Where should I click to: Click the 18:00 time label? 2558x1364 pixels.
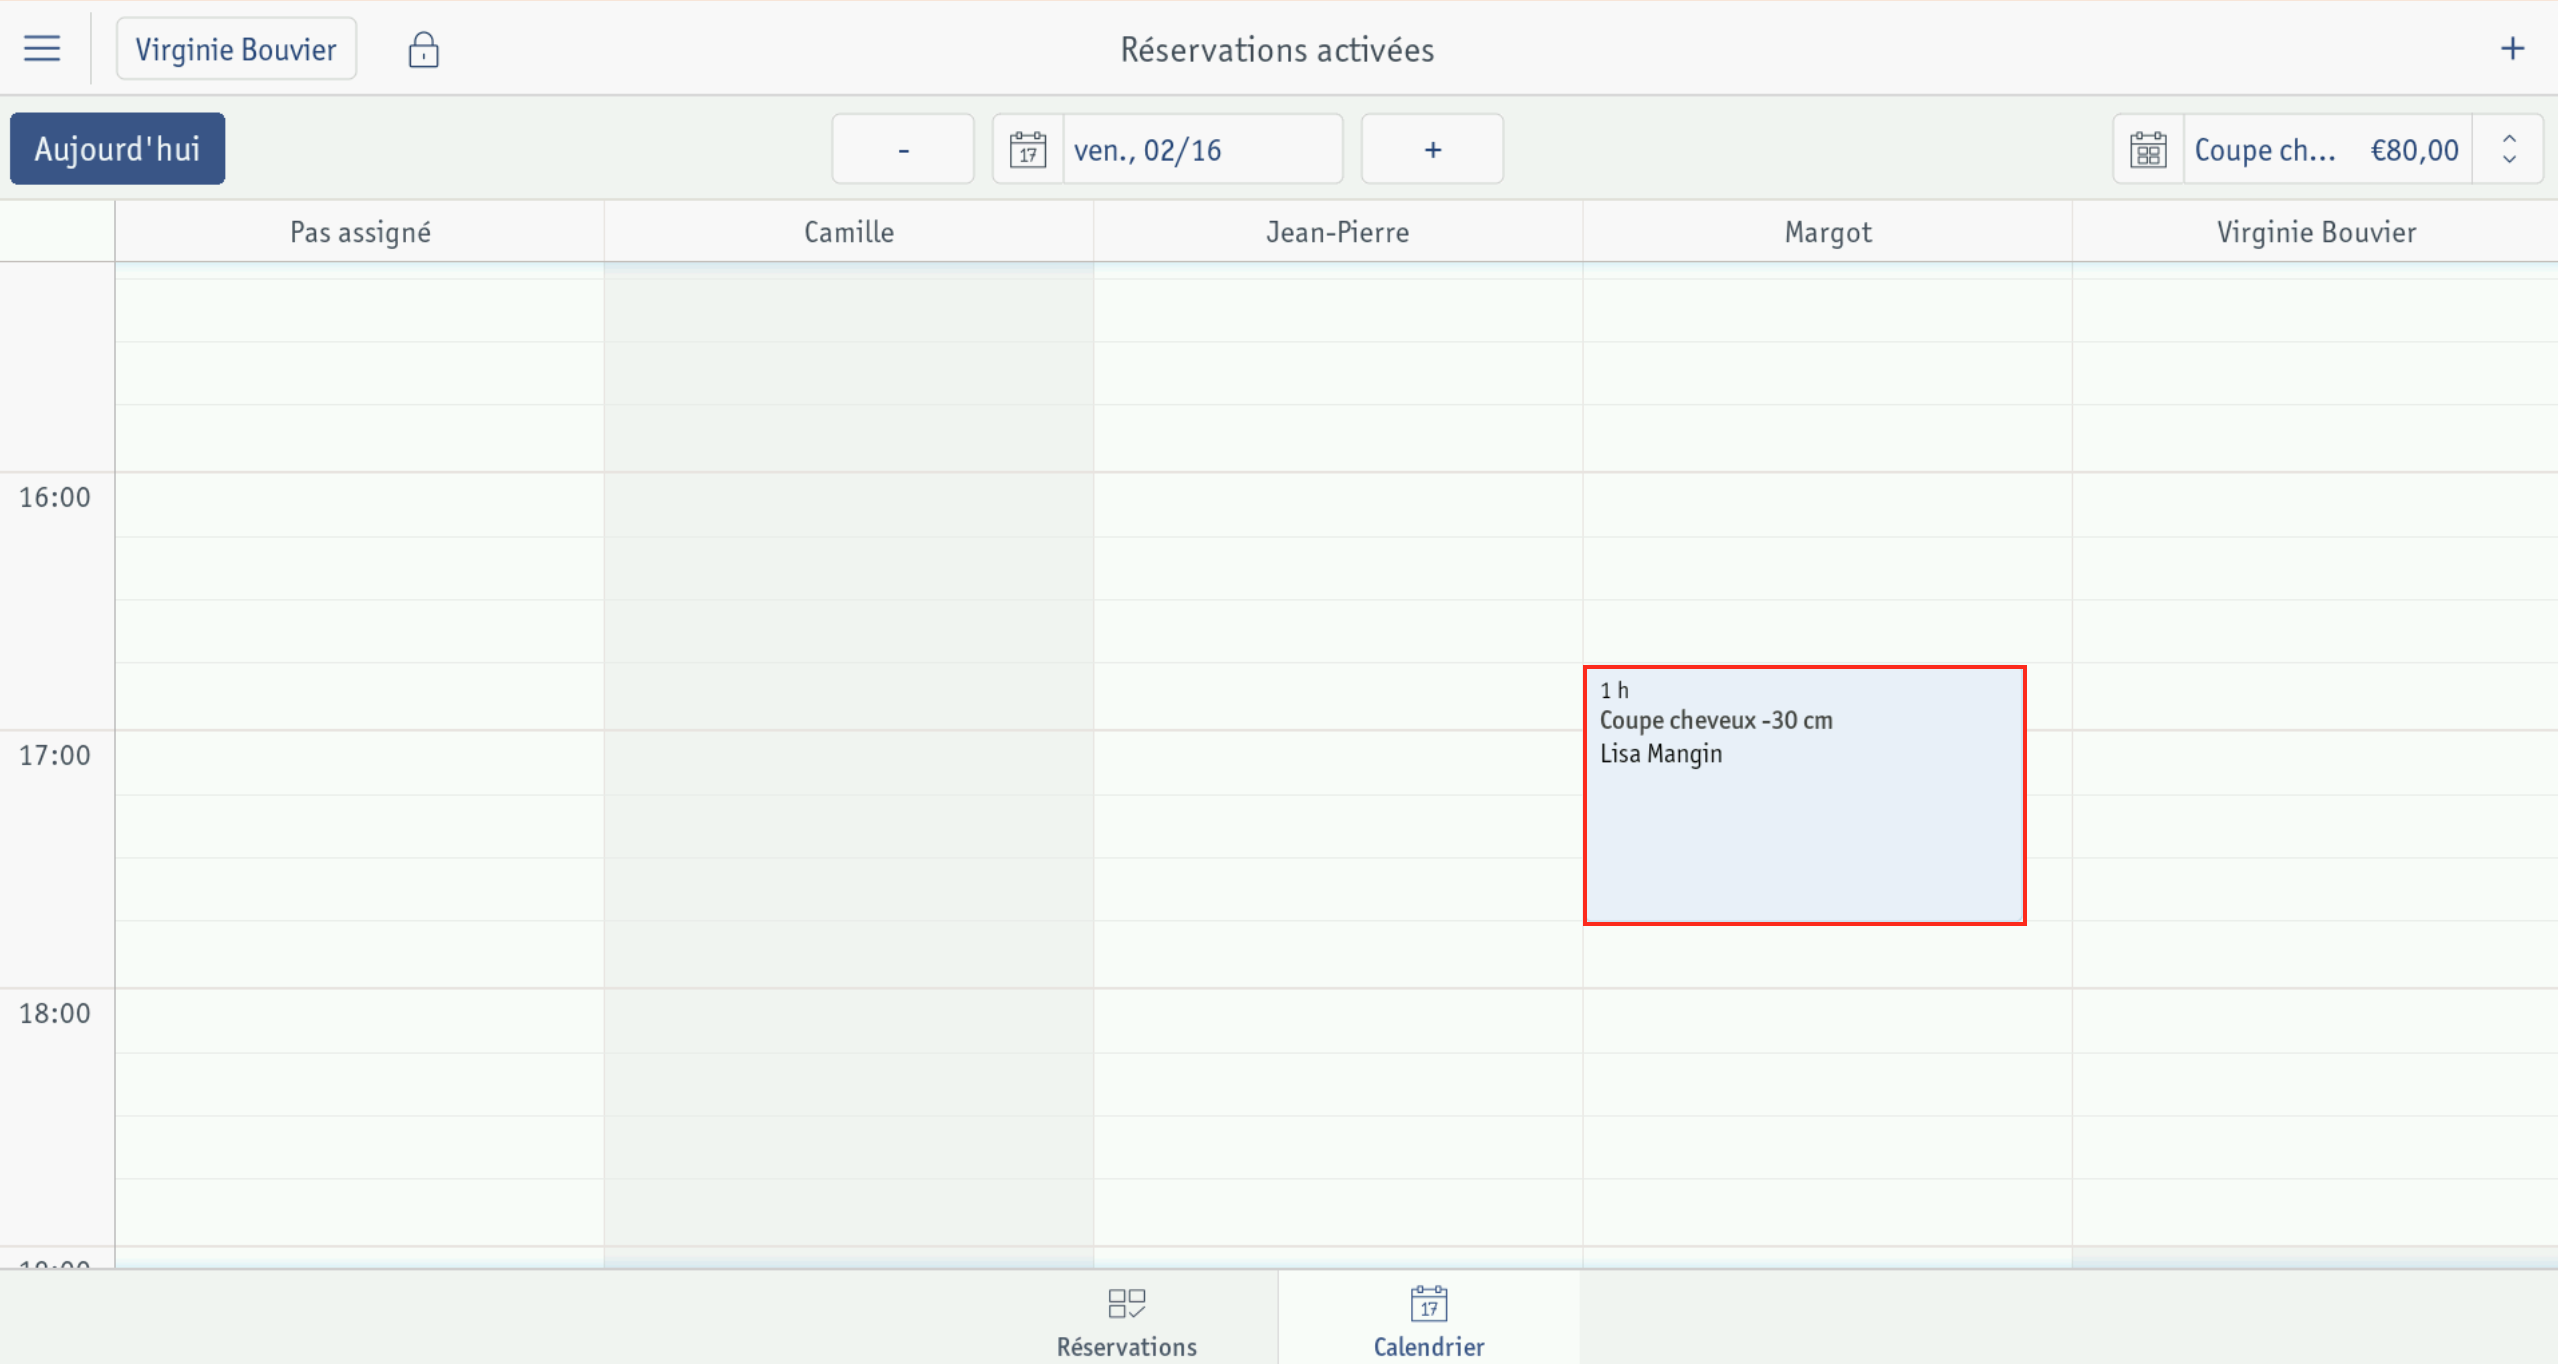(x=55, y=1013)
